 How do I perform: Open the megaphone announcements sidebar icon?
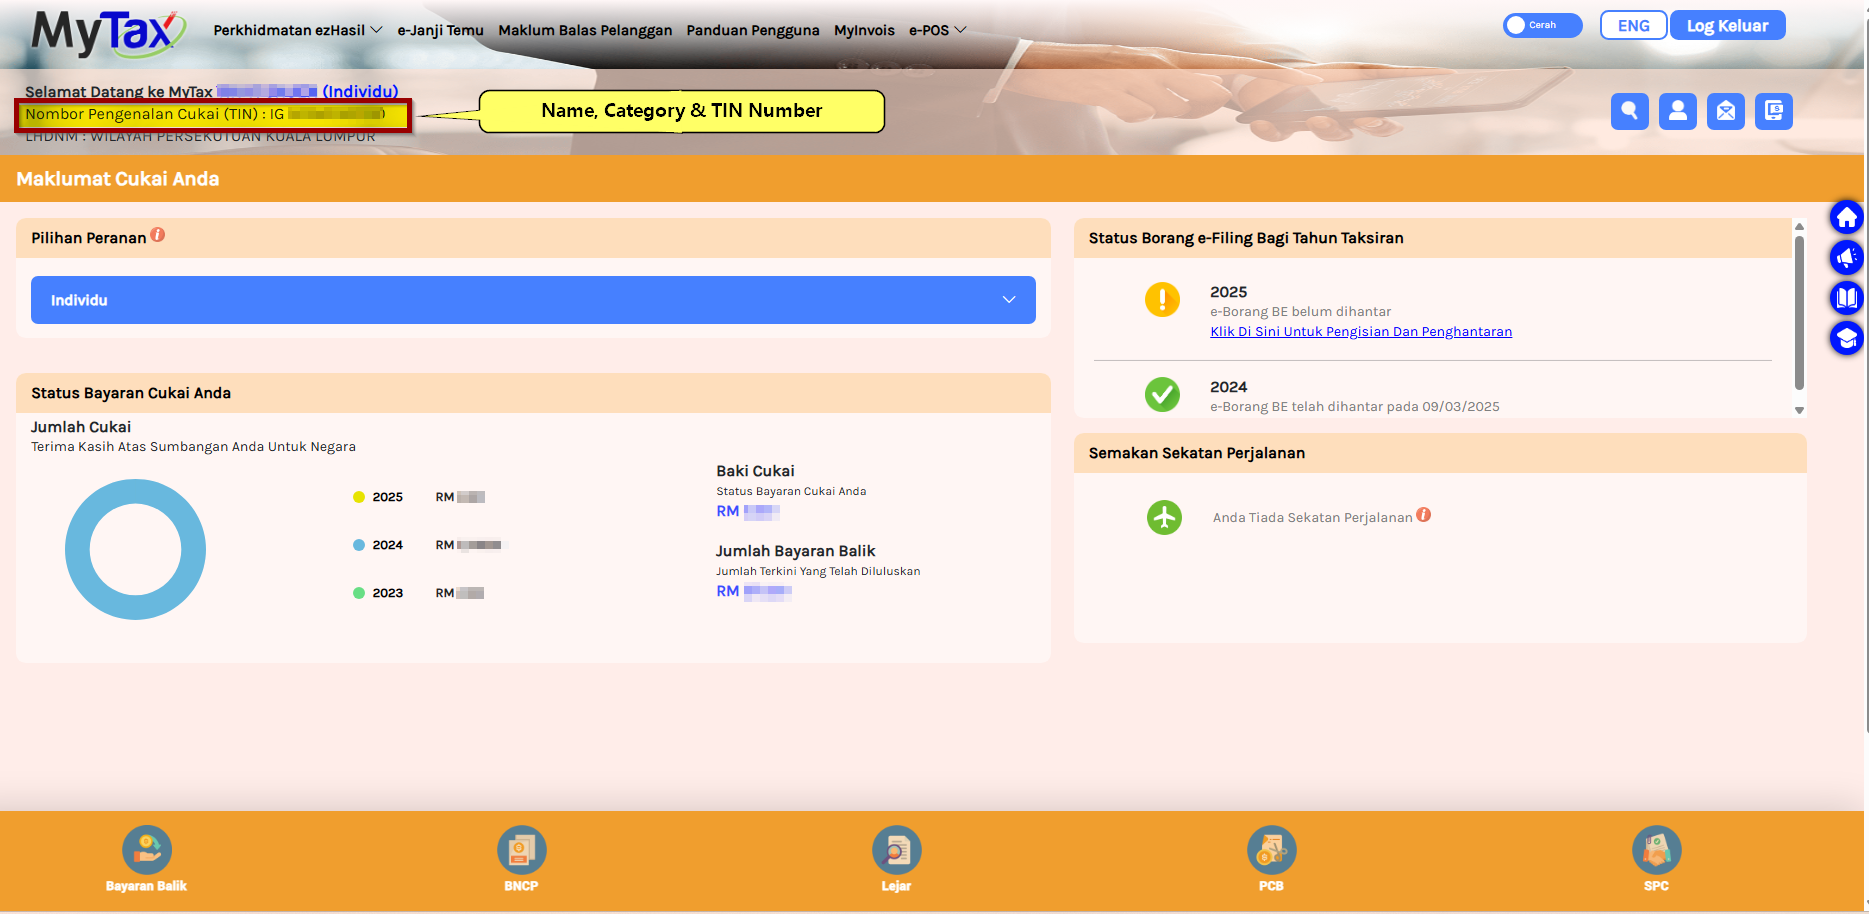[1846, 258]
